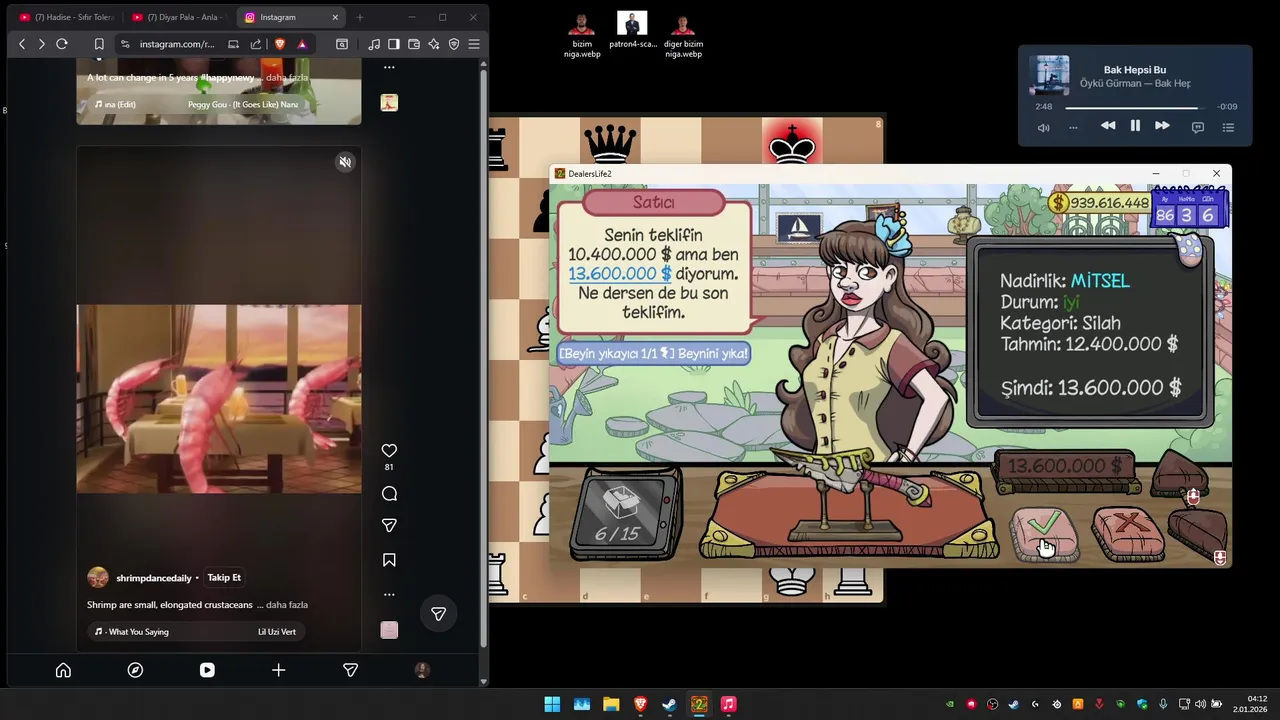Expand caption with daha fazla on shrimp reel

point(286,605)
